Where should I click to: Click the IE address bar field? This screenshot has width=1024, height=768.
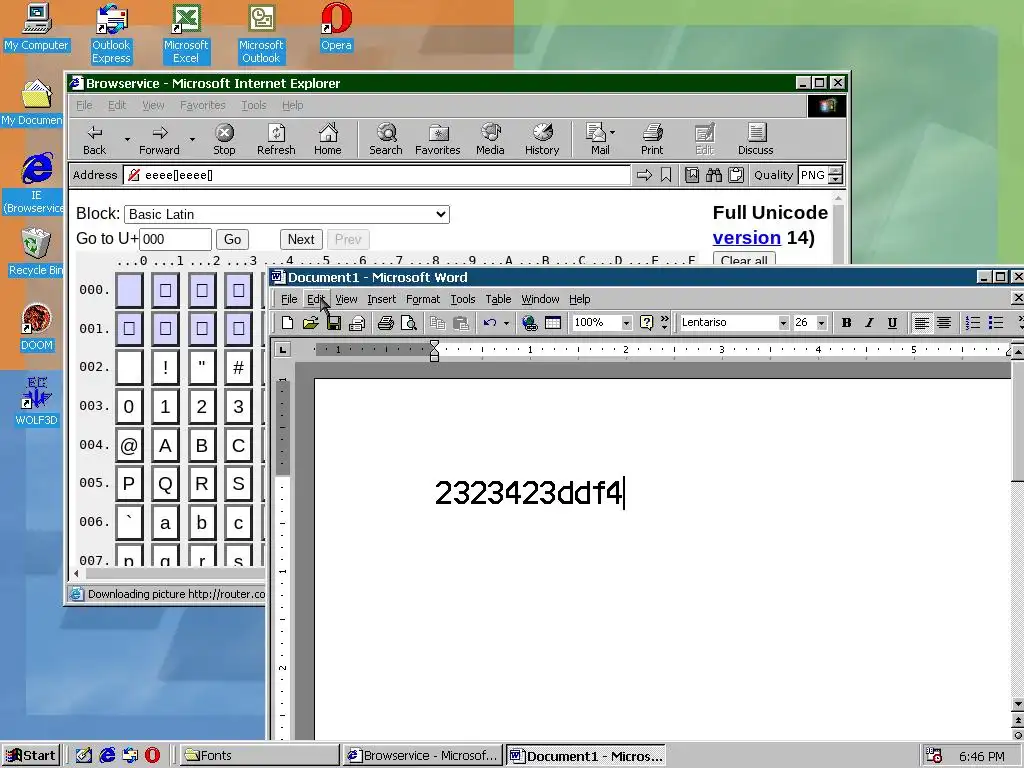pos(377,175)
